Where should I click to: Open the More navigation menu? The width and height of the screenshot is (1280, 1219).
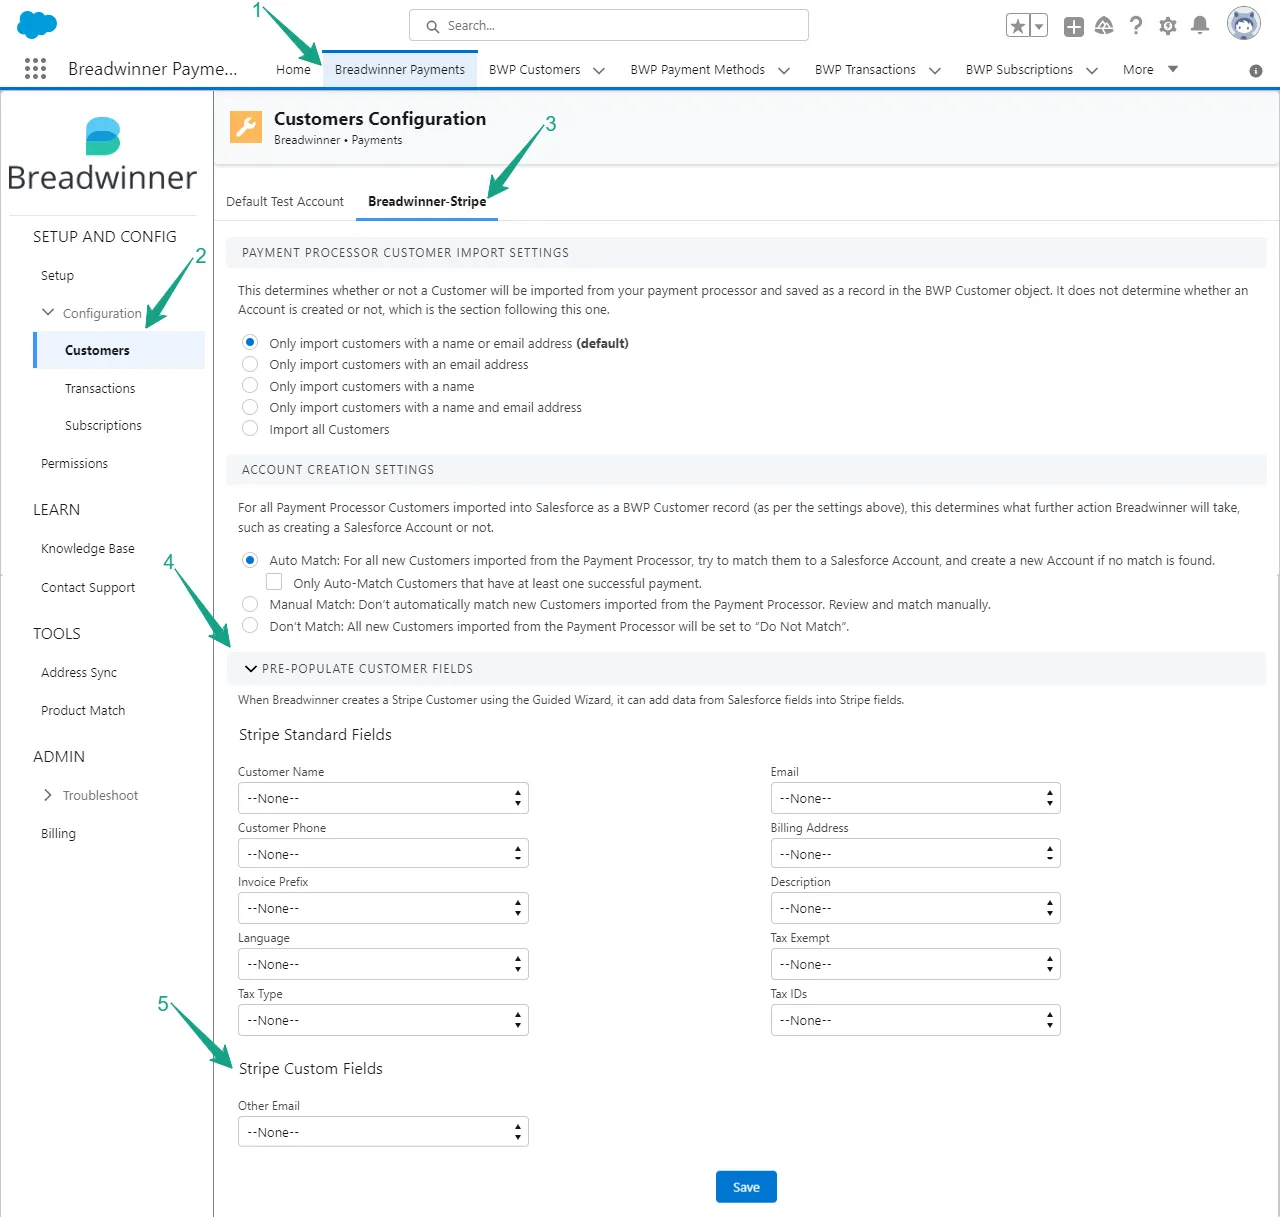click(x=1150, y=69)
